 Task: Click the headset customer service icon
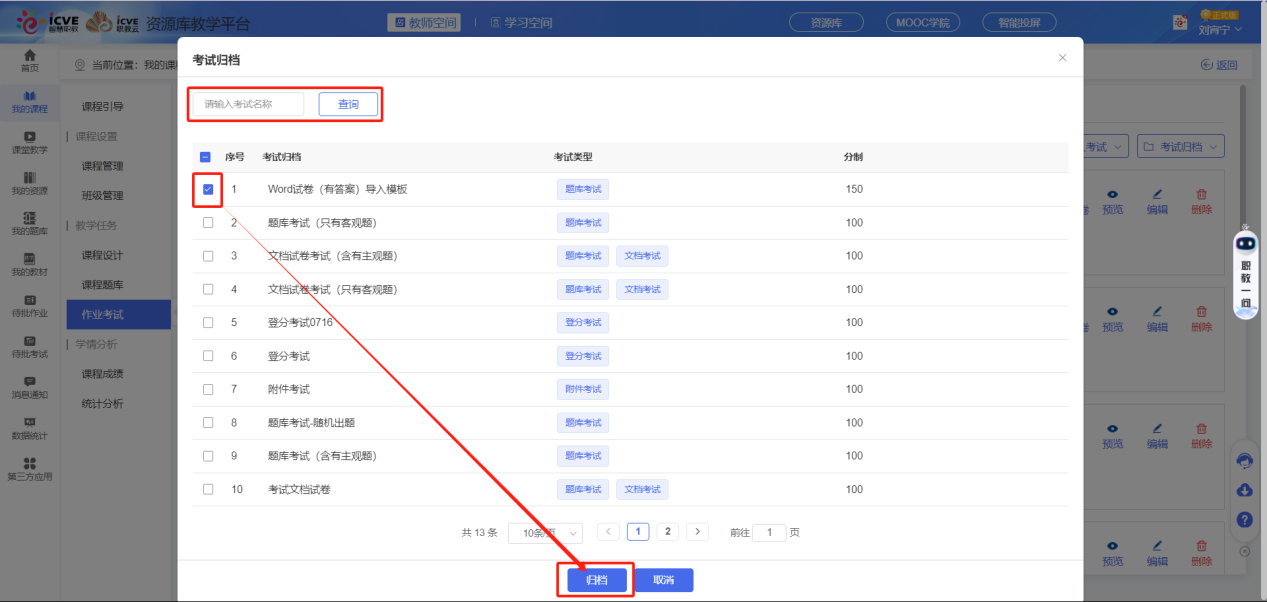[1245, 461]
